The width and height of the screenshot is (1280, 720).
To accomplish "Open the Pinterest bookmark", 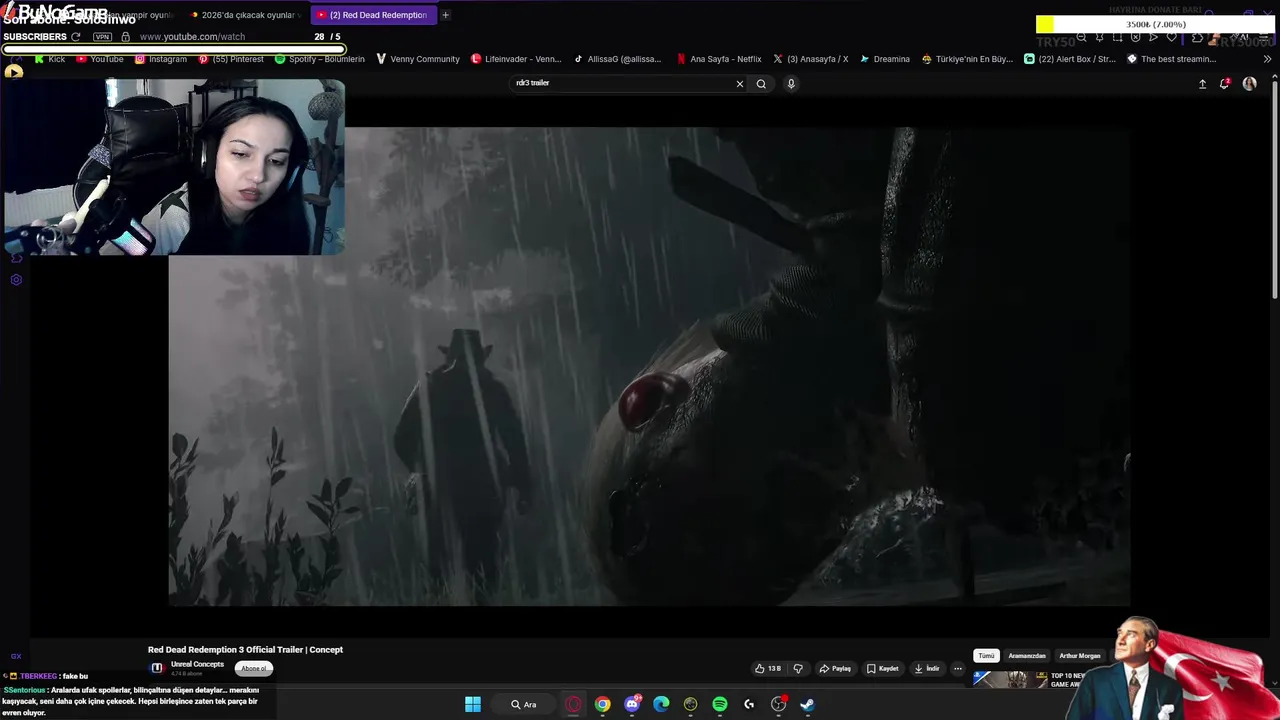I will 231,59.
